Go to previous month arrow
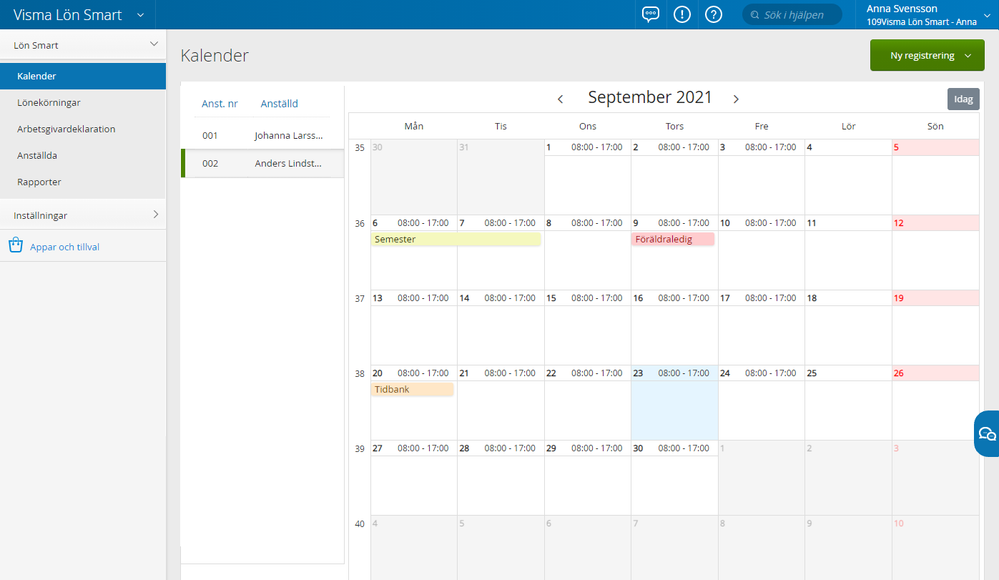Viewport: 999px width, 580px height. [x=560, y=99]
